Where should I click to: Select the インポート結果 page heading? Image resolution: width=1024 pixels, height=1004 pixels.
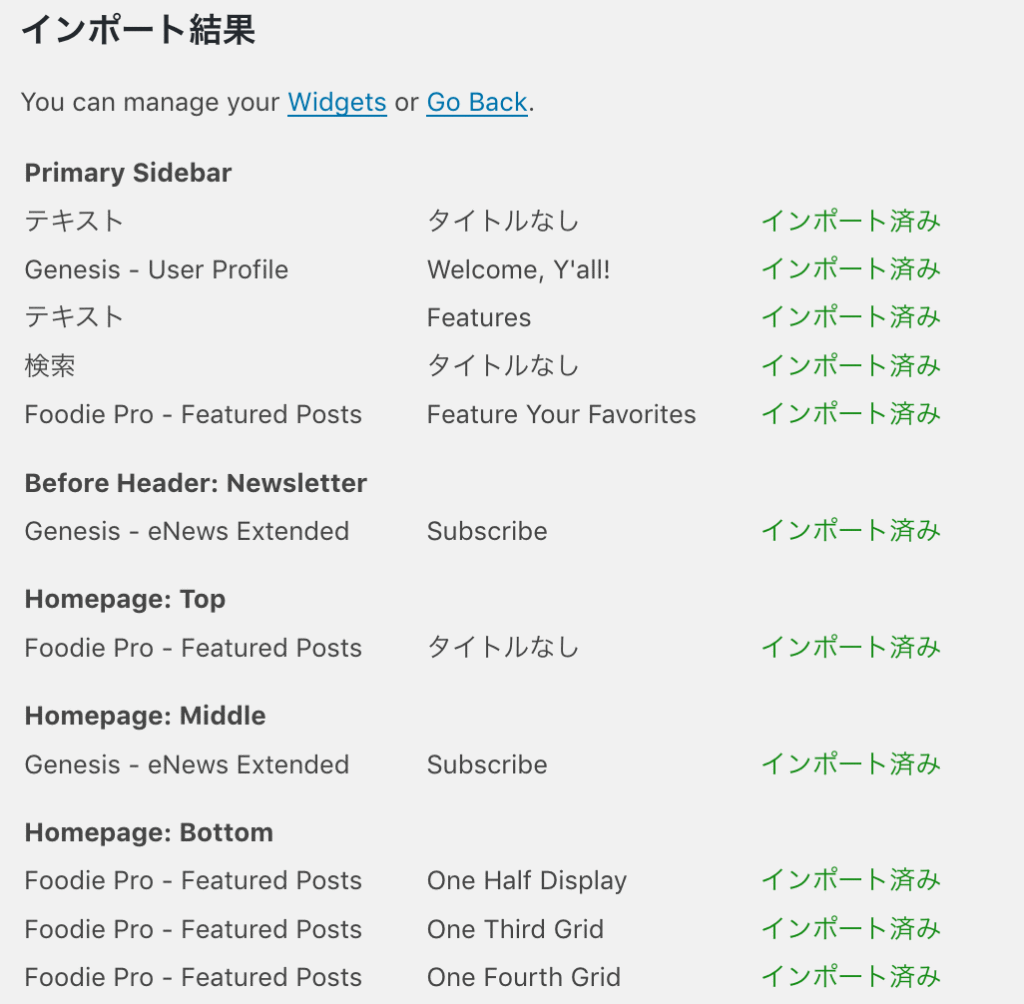138,31
